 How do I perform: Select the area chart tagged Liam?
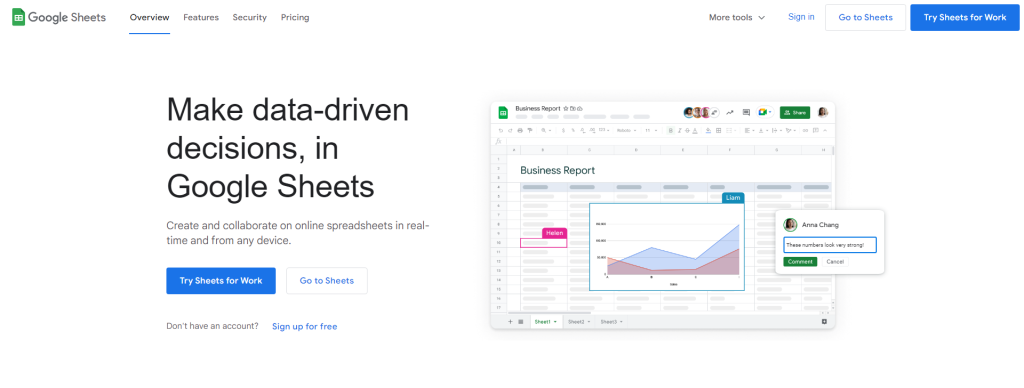point(667,247)
